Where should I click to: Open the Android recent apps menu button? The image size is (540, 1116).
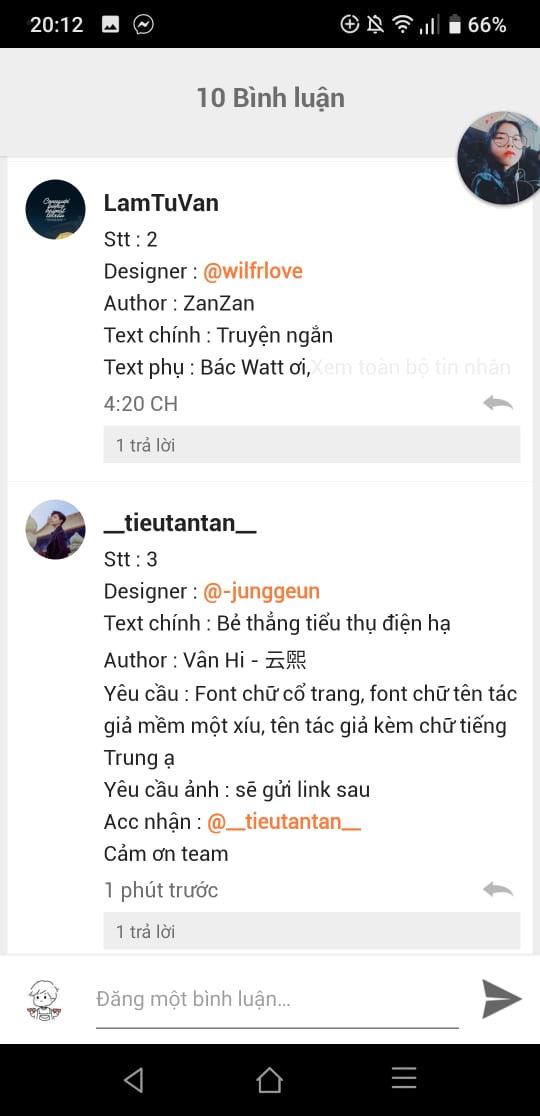point(404,1079)
